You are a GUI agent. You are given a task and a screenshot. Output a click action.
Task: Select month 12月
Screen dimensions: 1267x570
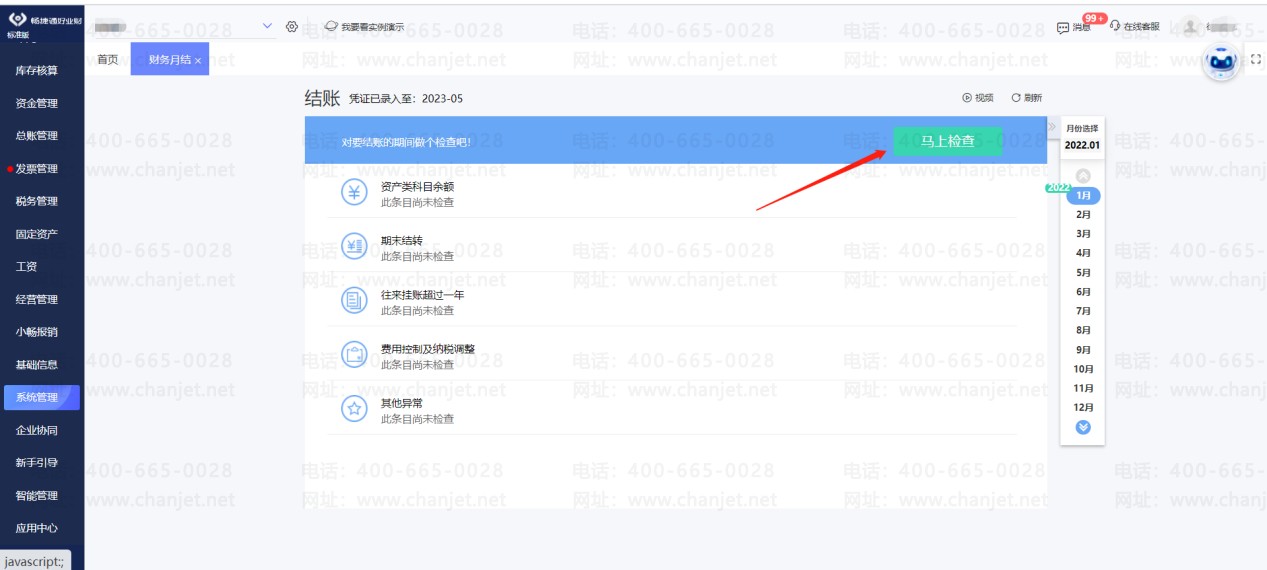(x=1083, y=407)
